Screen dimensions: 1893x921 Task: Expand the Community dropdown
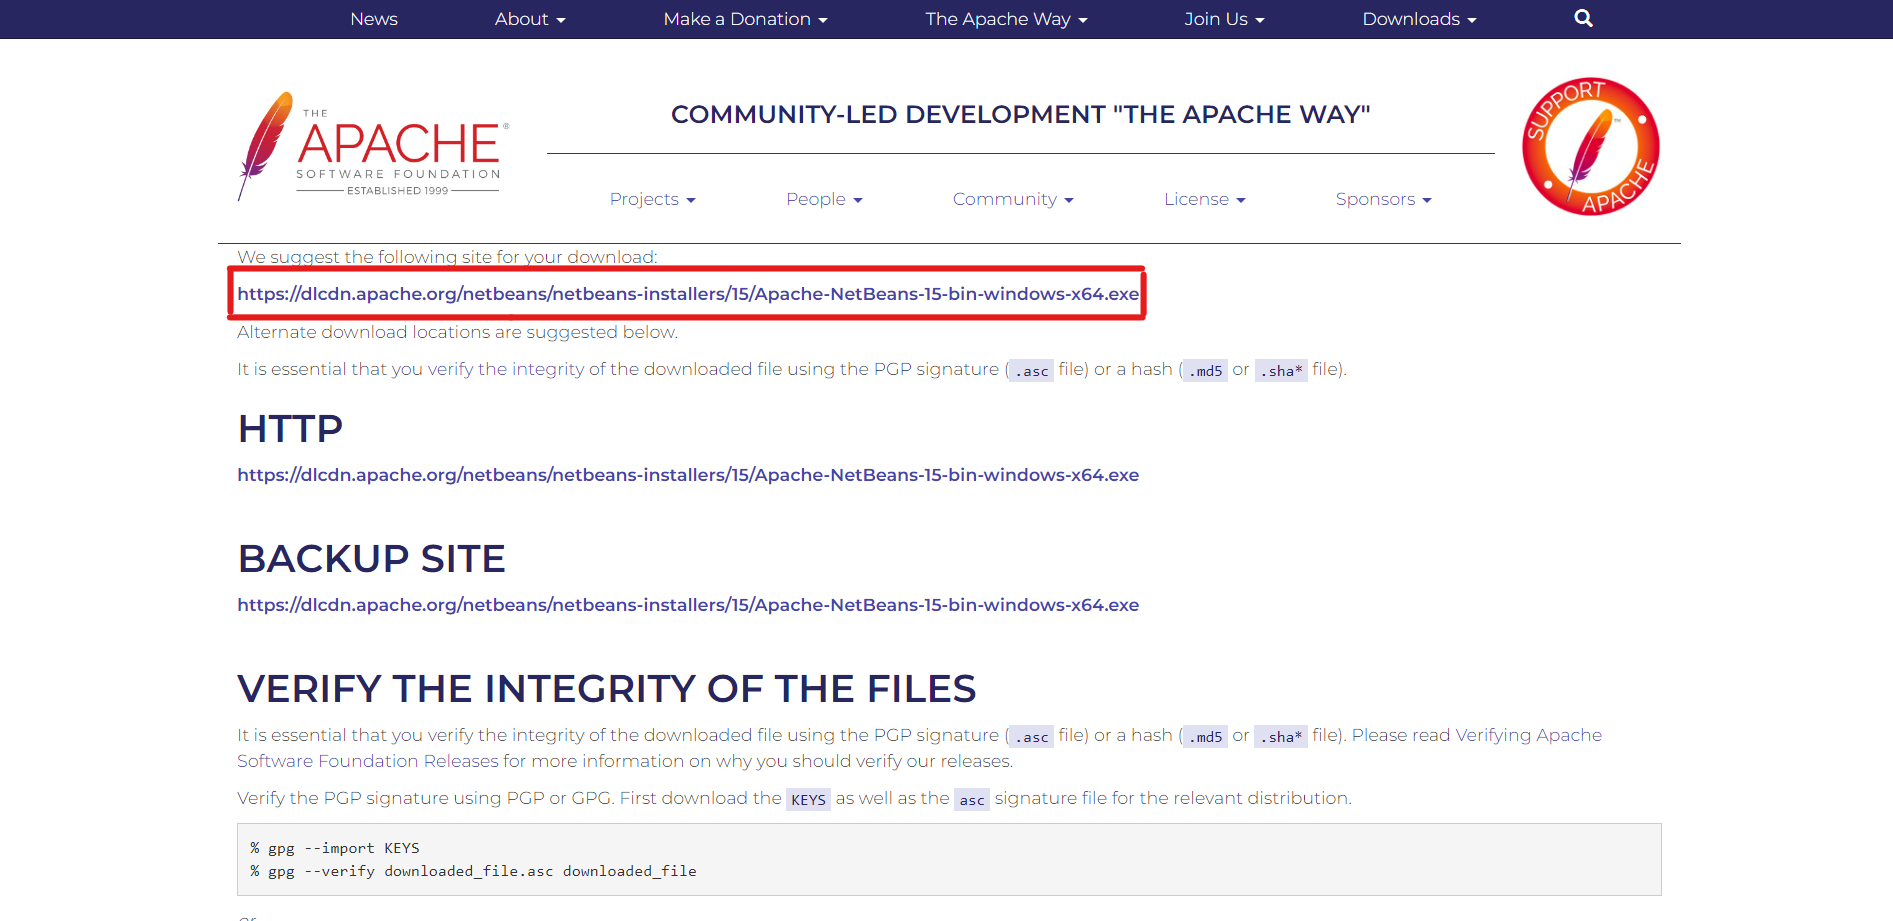1013,199
